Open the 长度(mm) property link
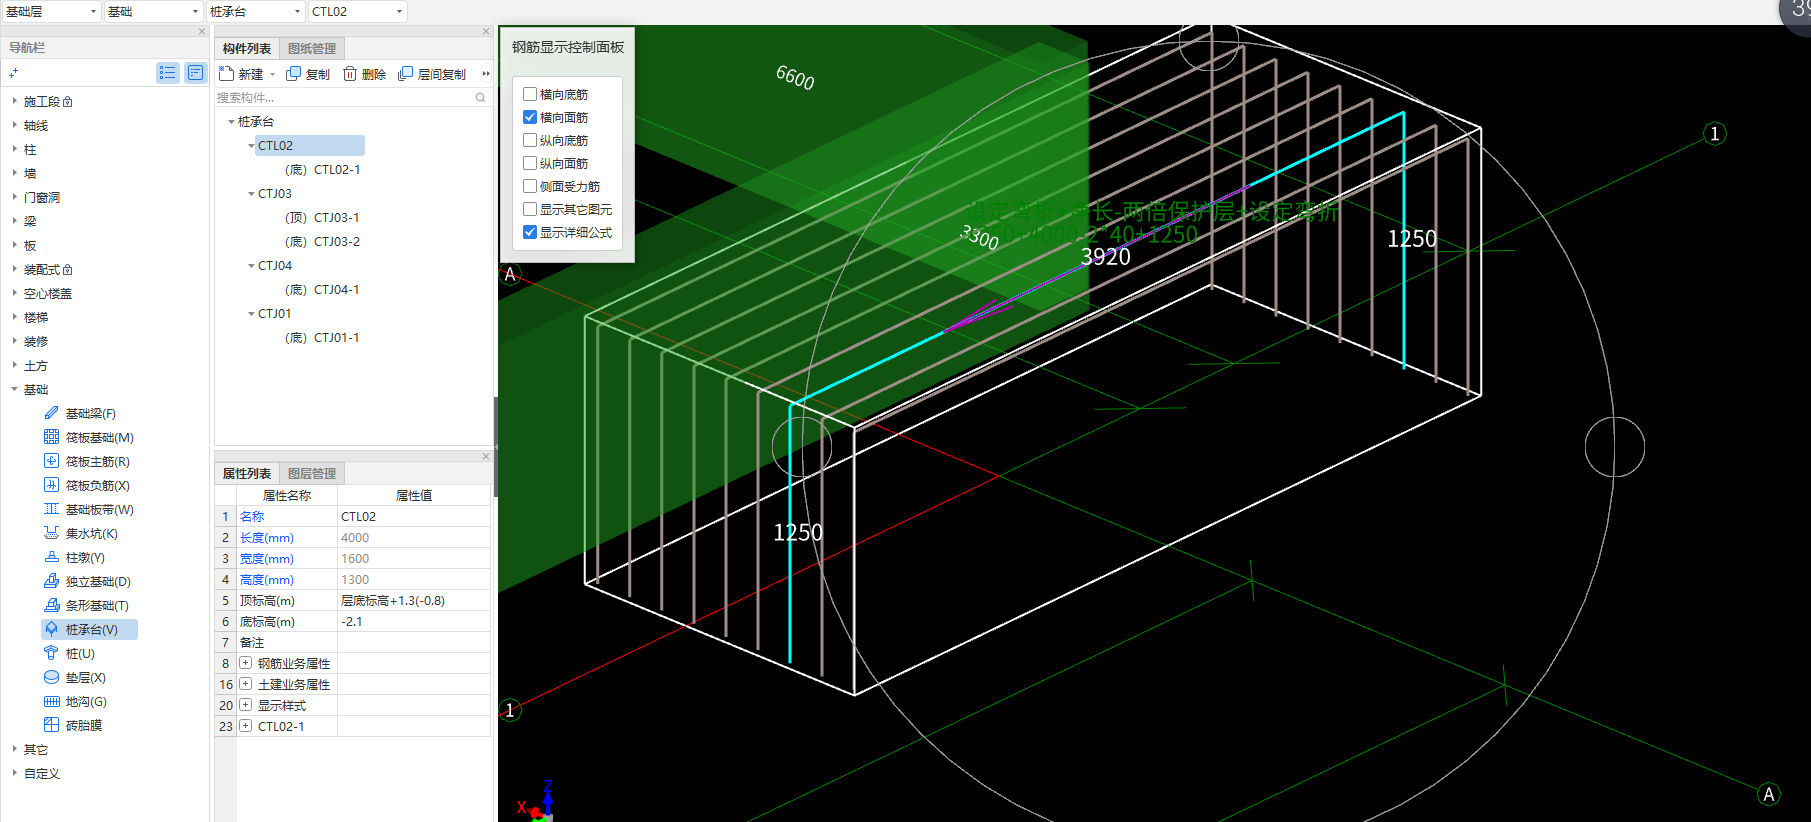The width and height of the screenshot is (1811, 822). click(267, 538)
